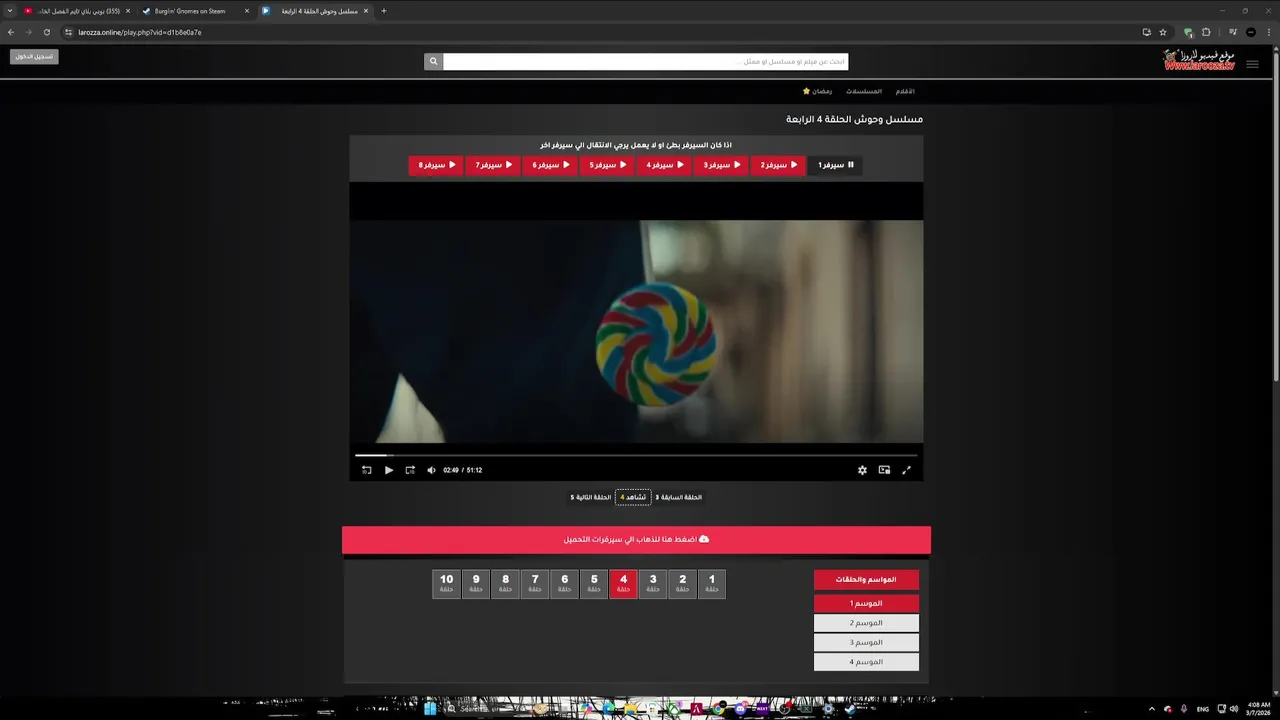This screenshot has width=1280, height=720.
Task: Open episode 10 in the episode list
Action: pos(446,584)
